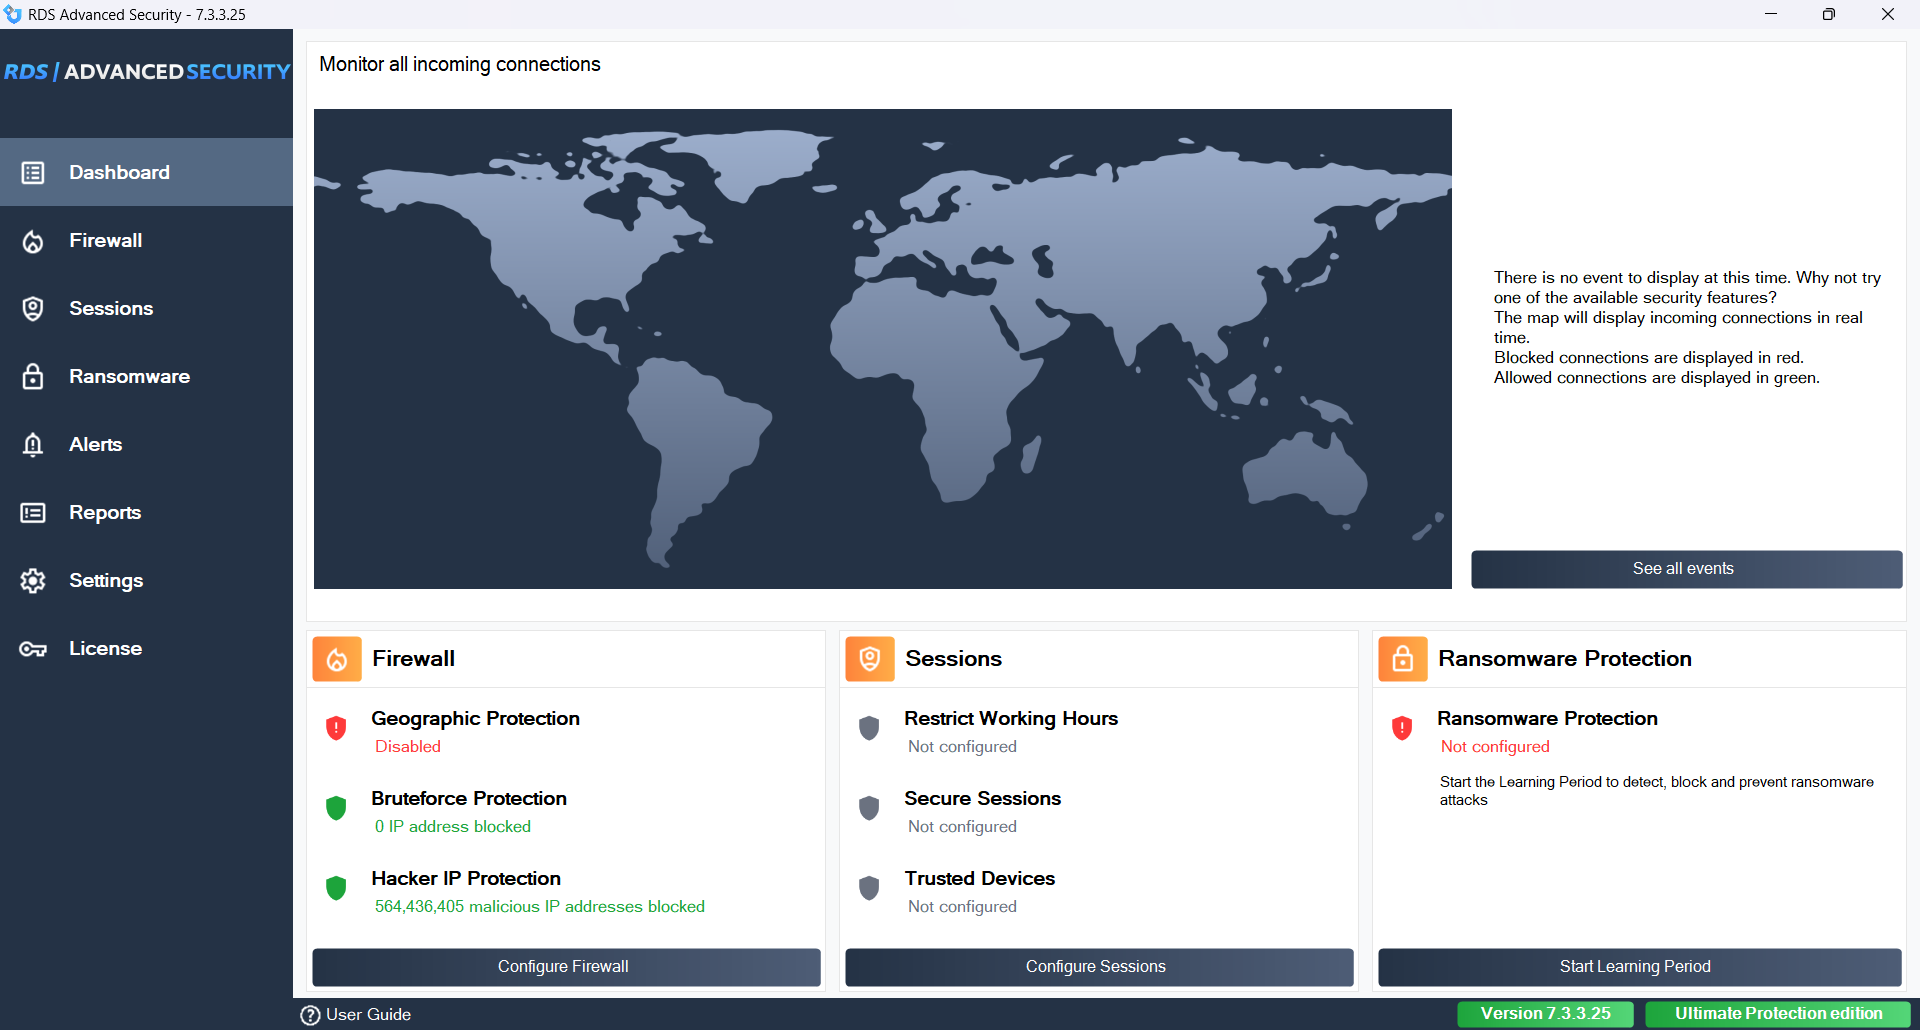The image size is (1920, 1030).
Task: Click the no-event information message beside map
Action: tap(1687, 328)
